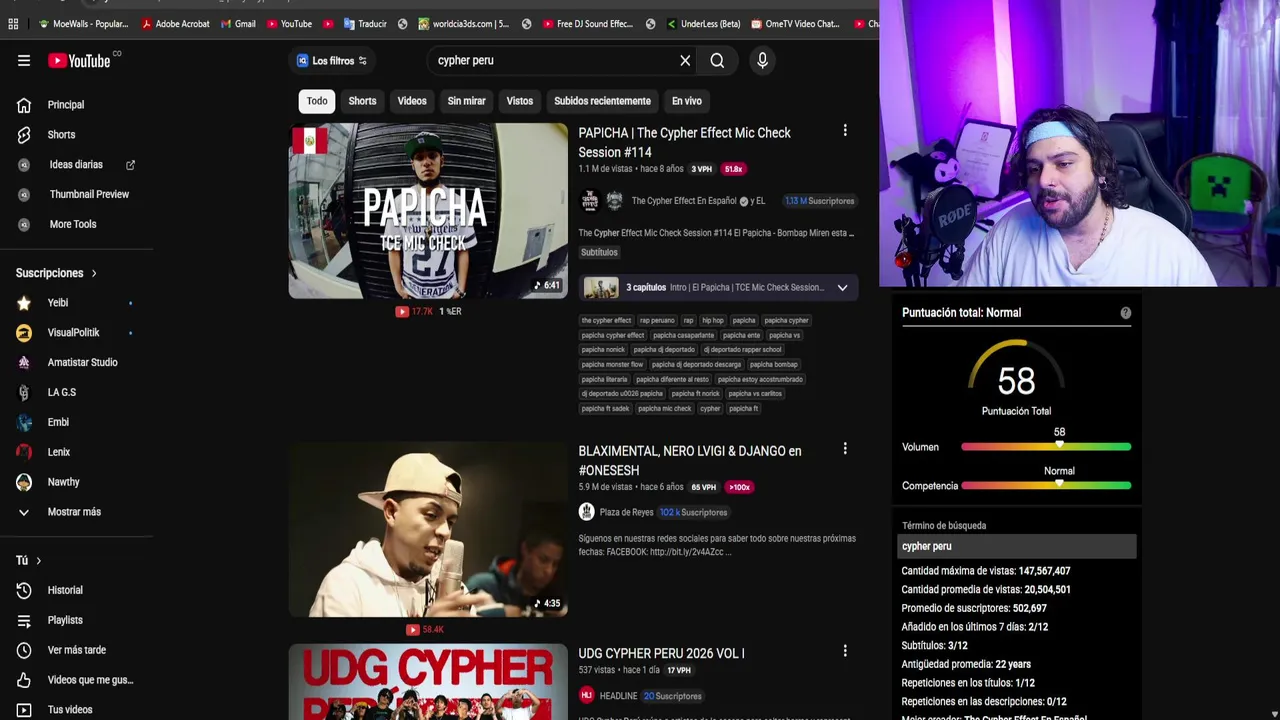The width and height of the screenshot is (1280, 720).
Task: Start voice search with the microphone
Action: (x=762, y=61)
